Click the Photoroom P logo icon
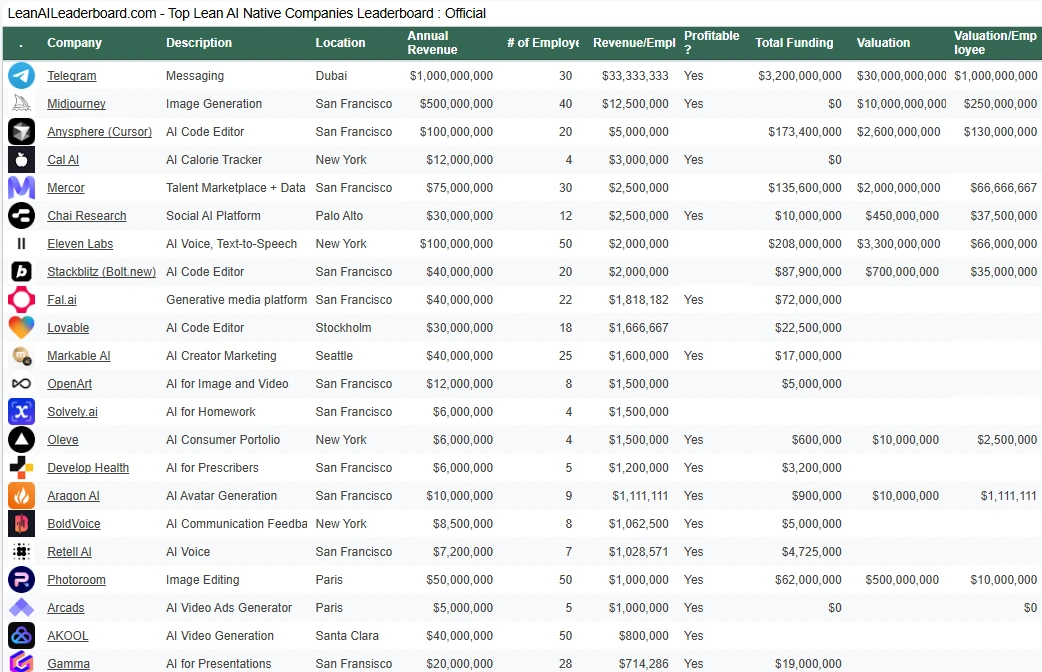Viewport: 1042px width, 672px height. coord(21,580)
